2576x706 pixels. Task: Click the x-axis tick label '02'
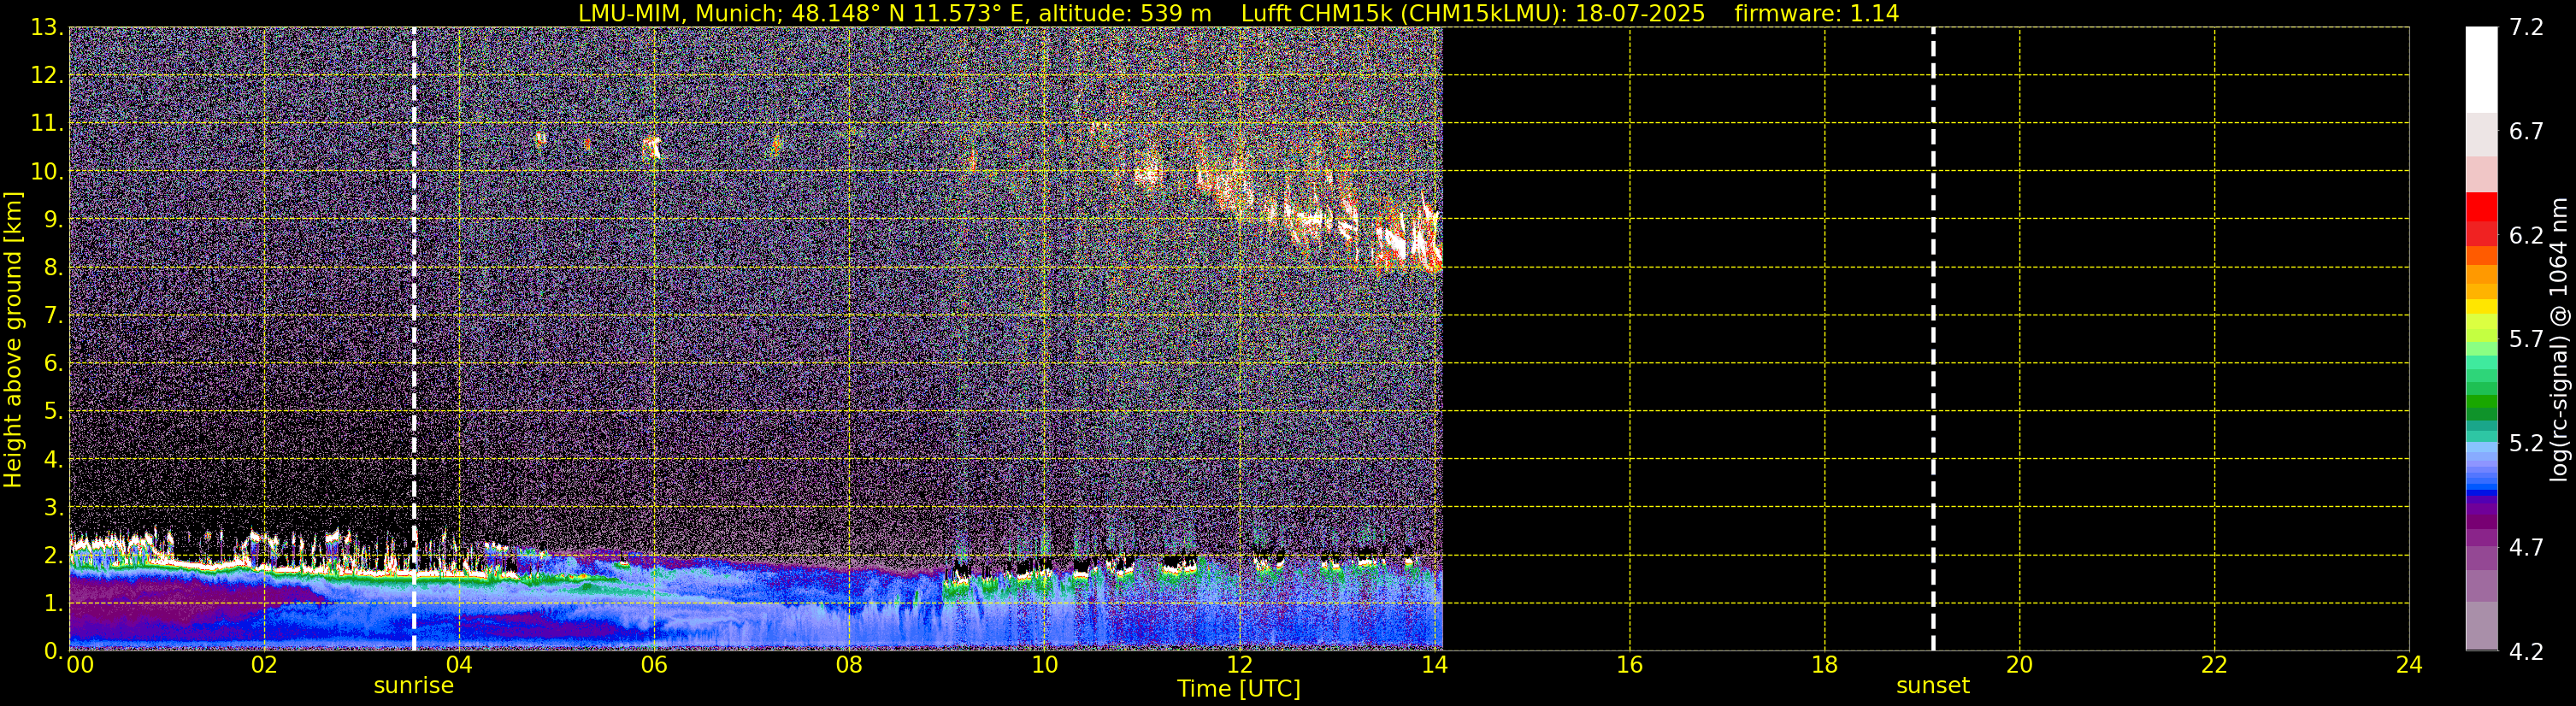tap(264, 665)
